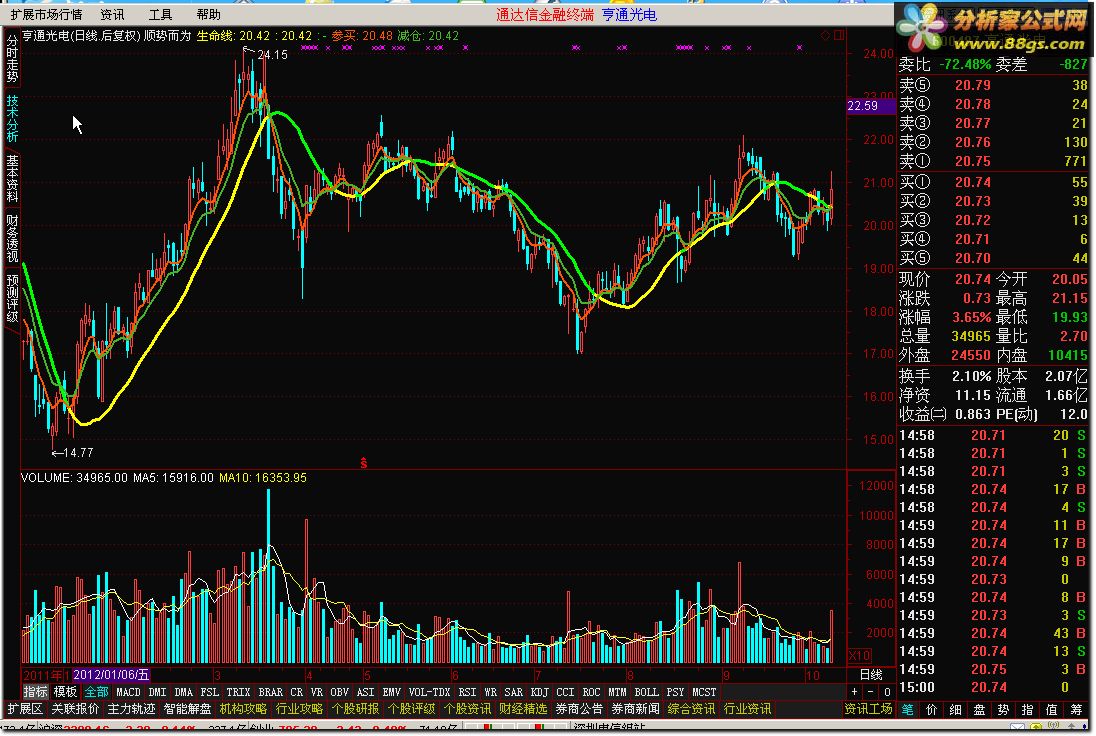Viewport: 1096px width, 736px height.
Task: Select the 指标 tab
Action: pyautogui.click(x=36, y=692)
